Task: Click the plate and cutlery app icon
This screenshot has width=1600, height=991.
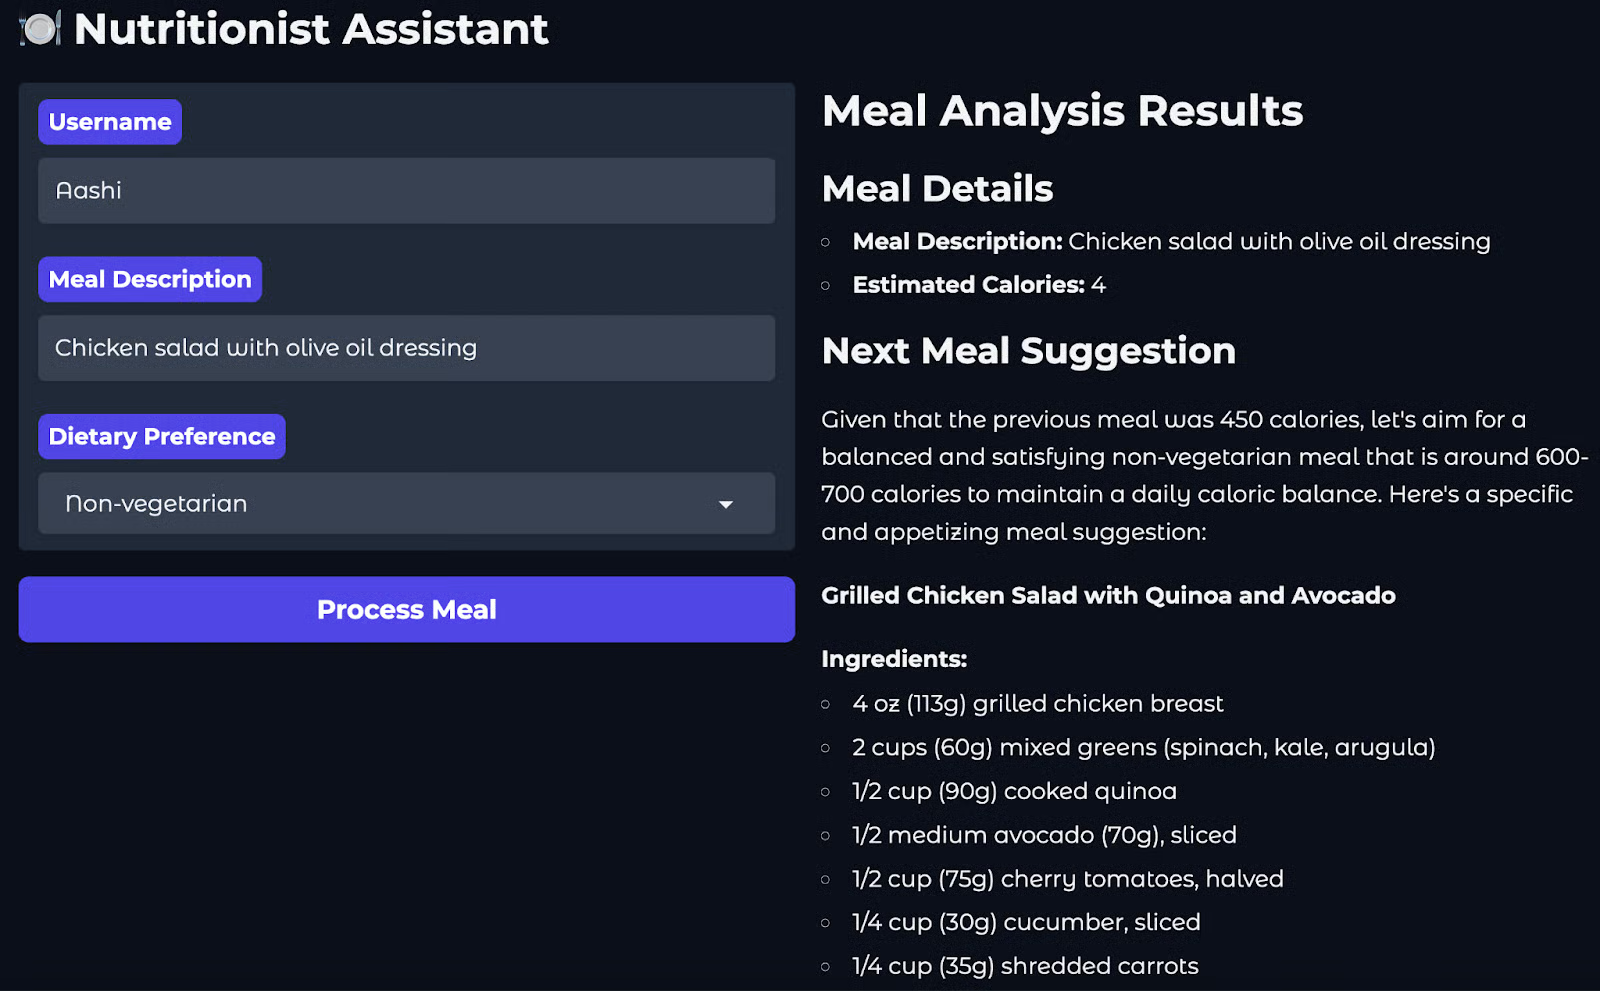Action: click(40, 28)
